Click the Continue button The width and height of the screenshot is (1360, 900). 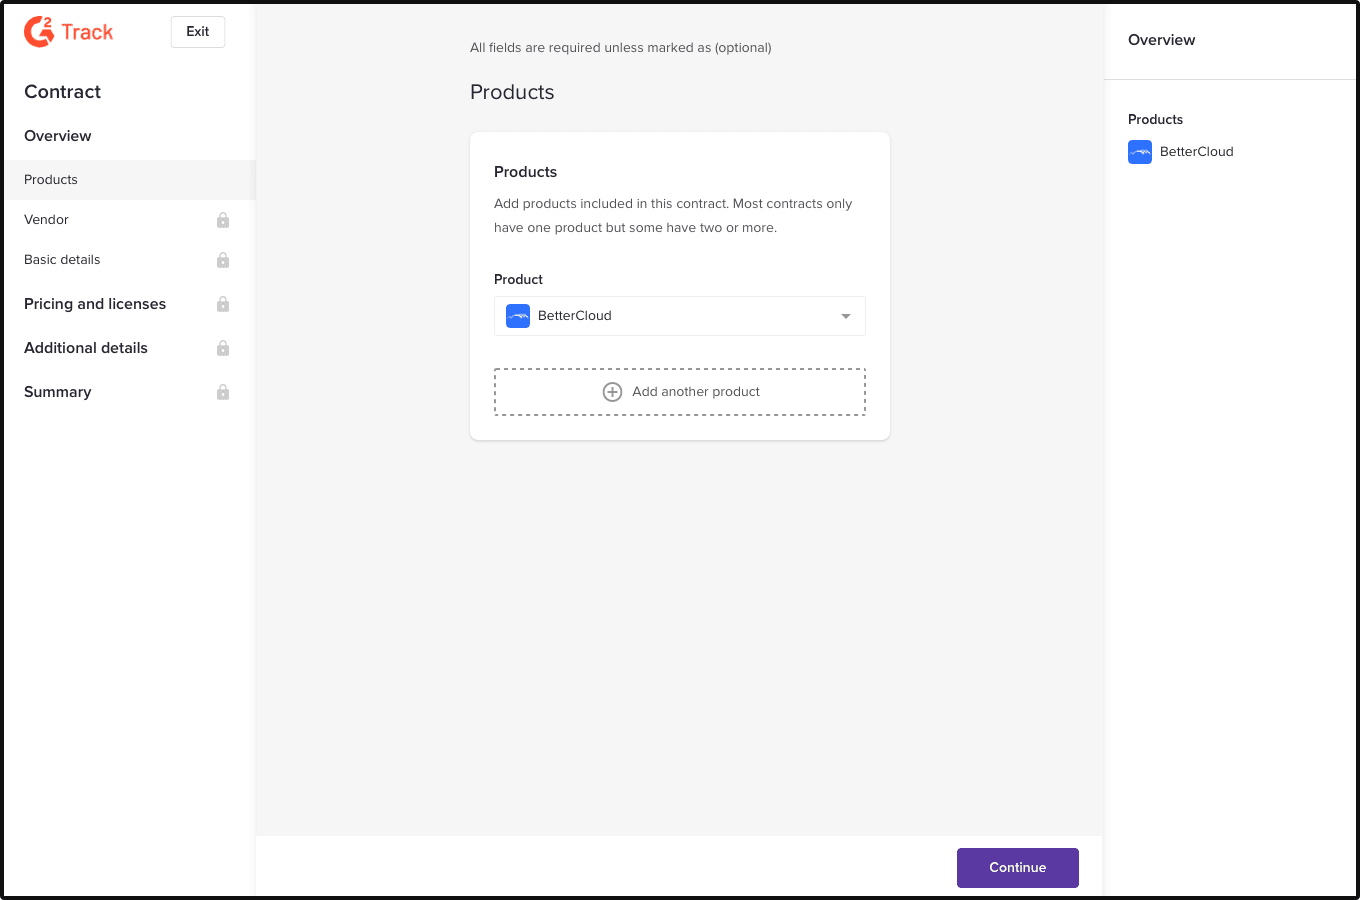[1018, 868]
